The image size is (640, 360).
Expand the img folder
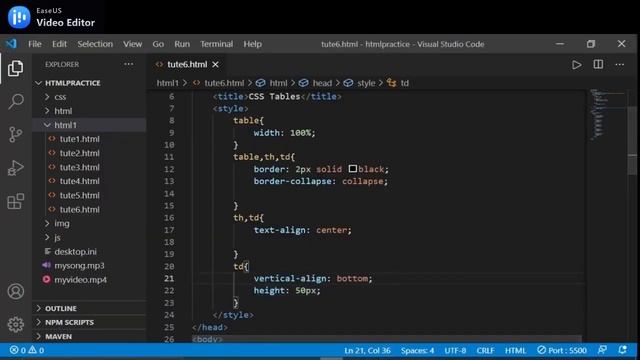pos(62,223)
